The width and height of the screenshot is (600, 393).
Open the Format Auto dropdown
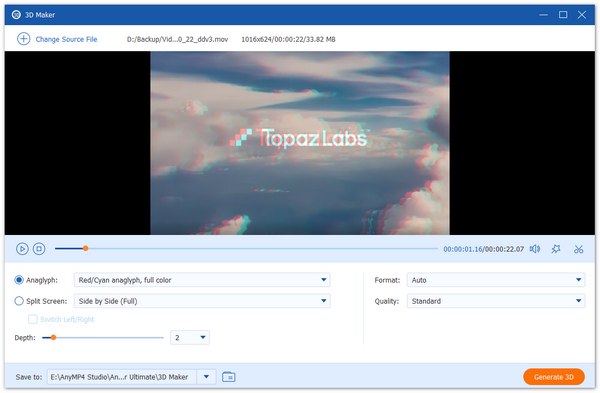496,280
